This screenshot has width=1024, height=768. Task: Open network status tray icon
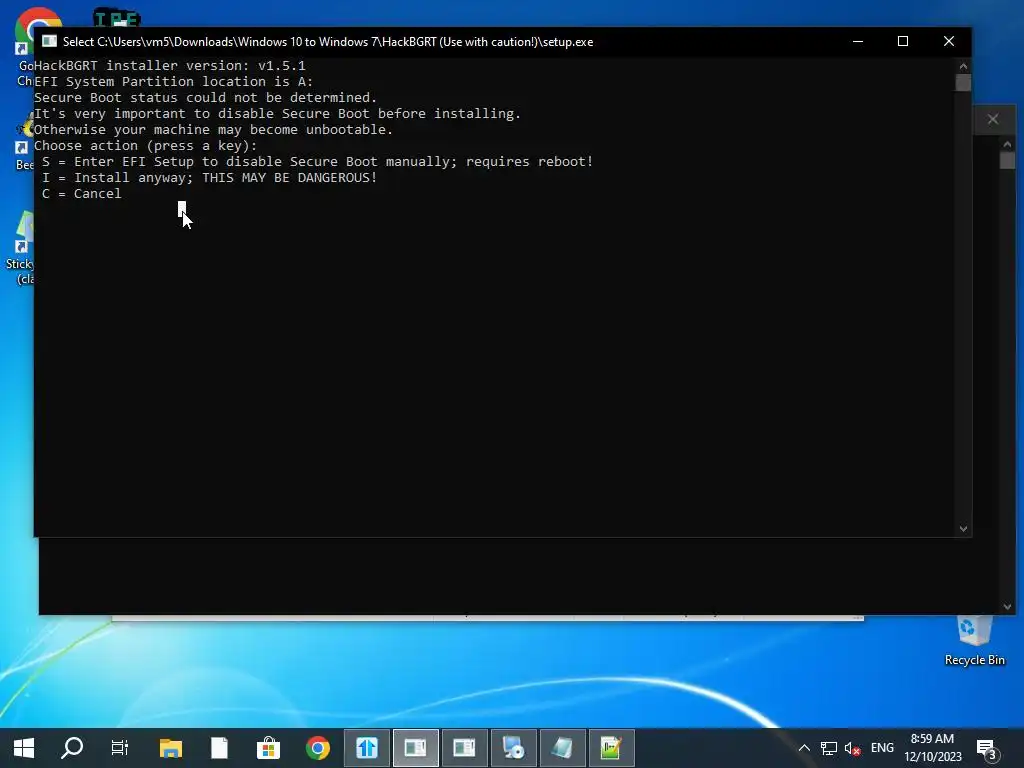(829, 748)
